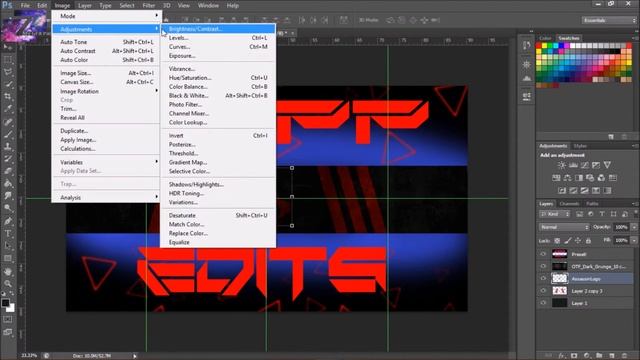
Task: Open the Filter menu in the menu bar
Action: click(x=148, y=5)
